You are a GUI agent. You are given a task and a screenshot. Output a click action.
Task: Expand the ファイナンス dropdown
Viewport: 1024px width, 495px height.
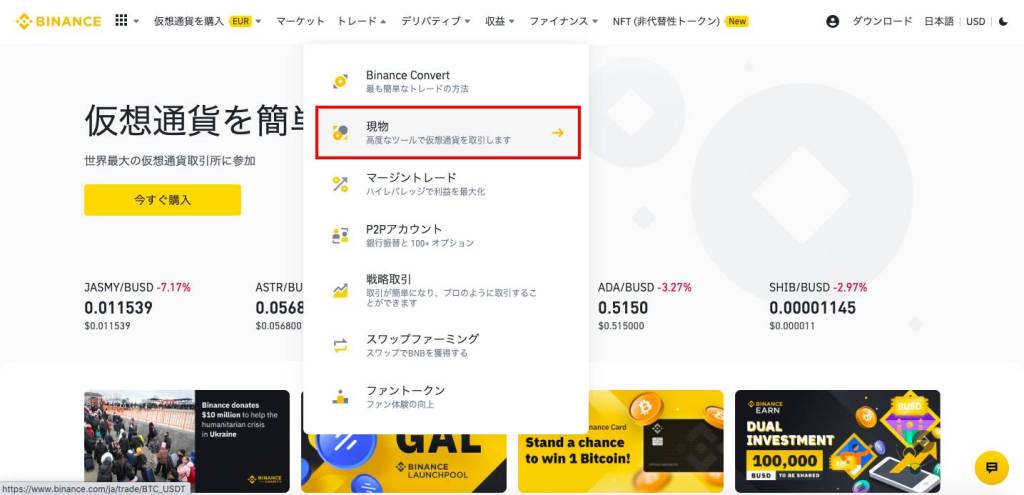tap(564, 21)
